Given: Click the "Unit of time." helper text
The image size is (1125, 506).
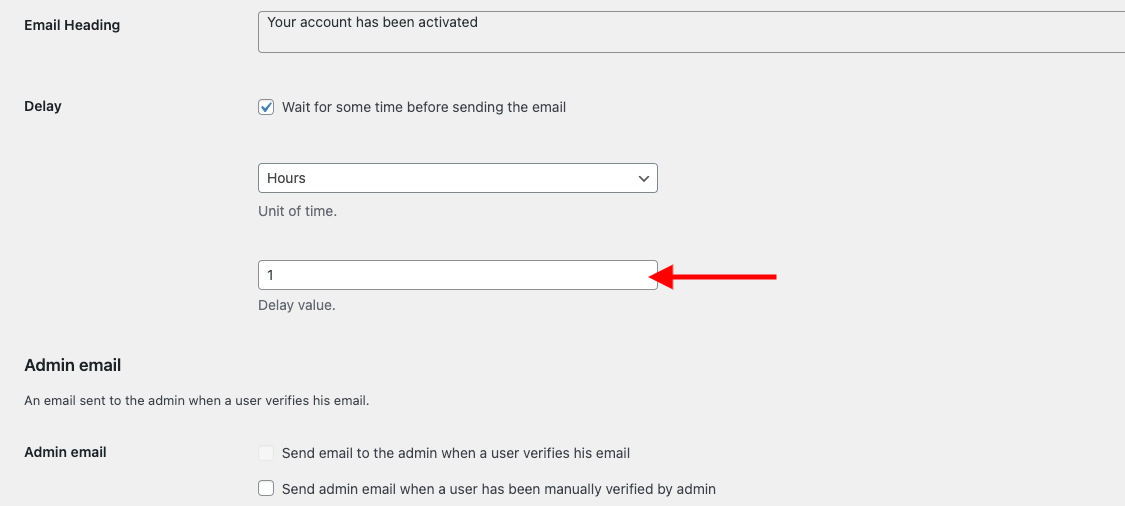Looking at the screenshot, I should 297,211.
